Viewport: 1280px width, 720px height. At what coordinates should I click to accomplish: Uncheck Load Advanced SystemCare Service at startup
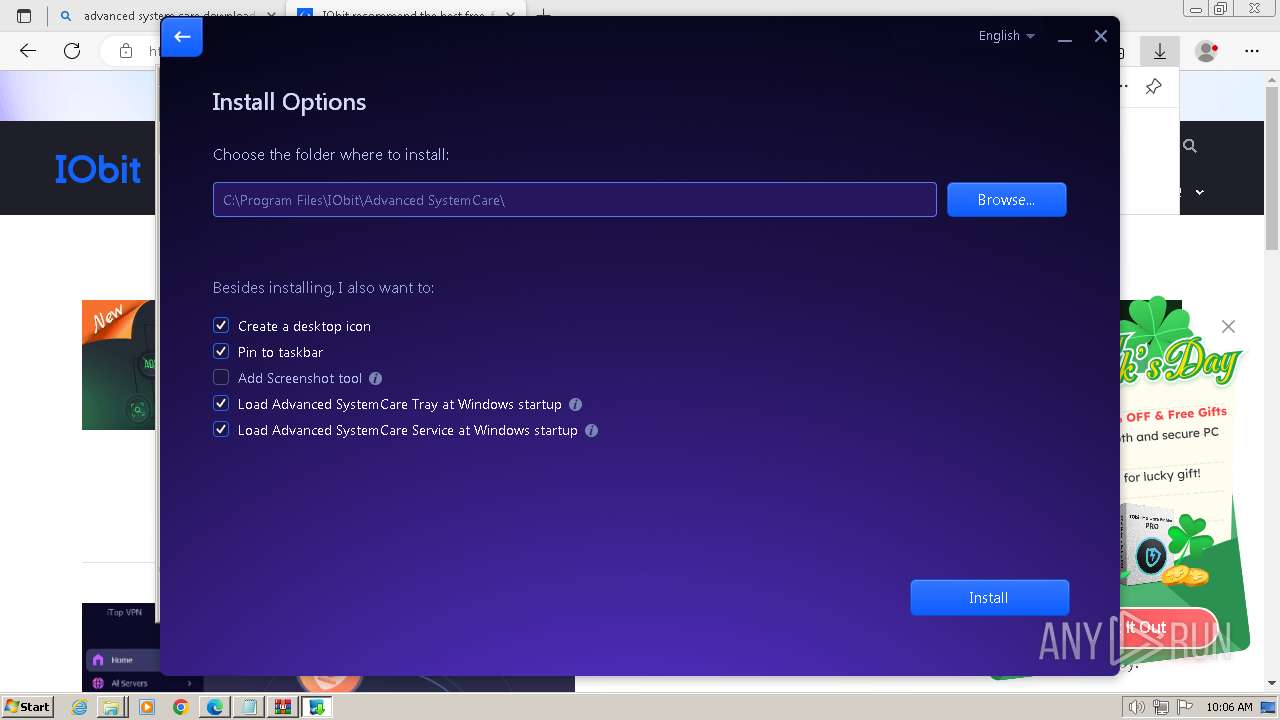tap(221, 430)
